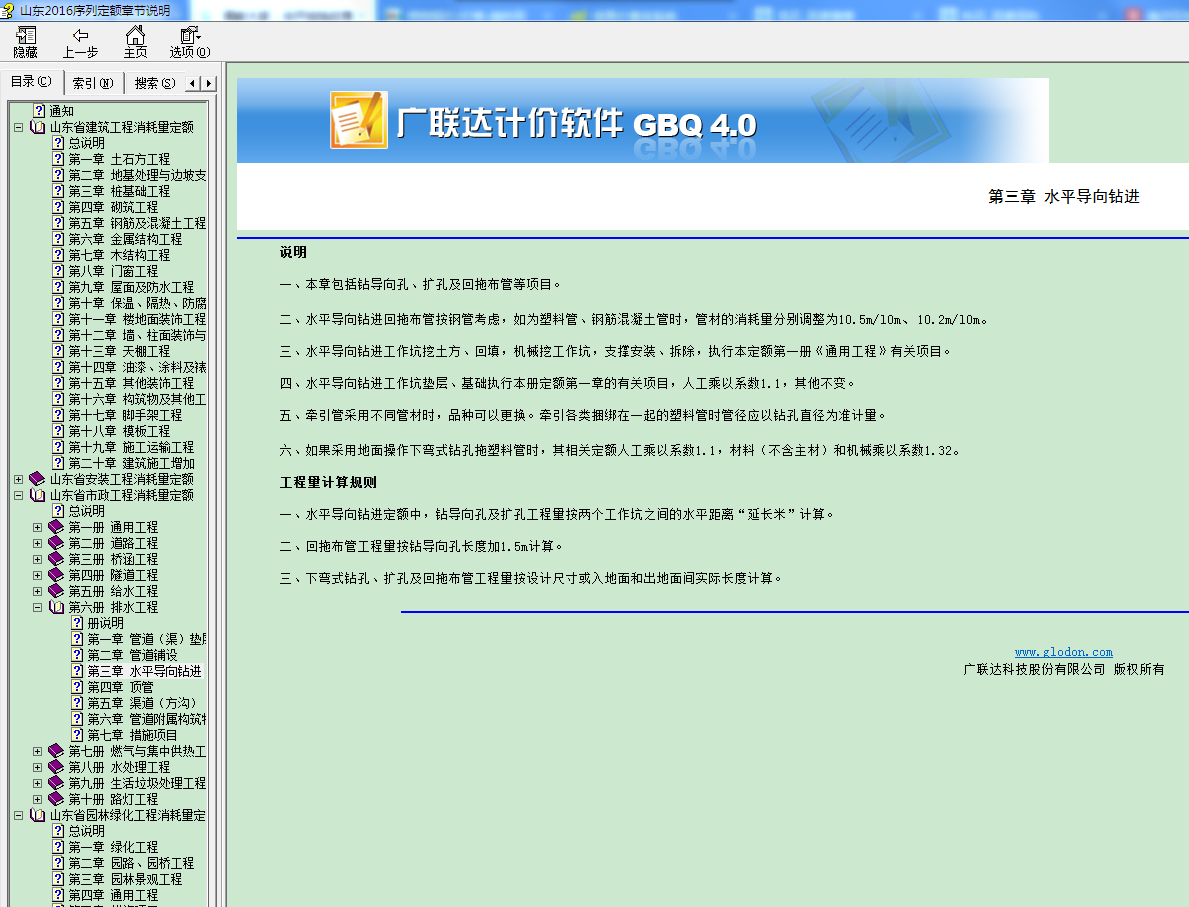This screenshot has height=907, width=1189.
Task: Click the 隐藏 (Hide) toolbar icon
Action: 25,42
